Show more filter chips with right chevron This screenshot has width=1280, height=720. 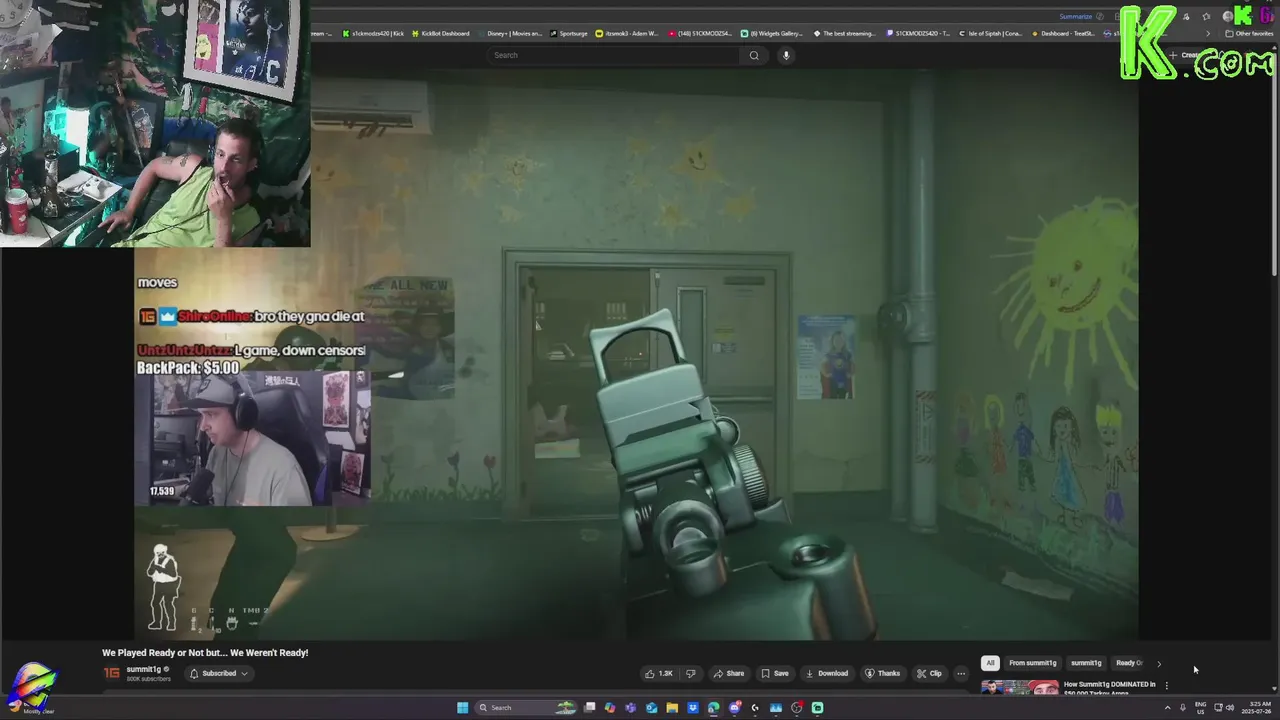pyautogui.click(x=1159, y=663)
